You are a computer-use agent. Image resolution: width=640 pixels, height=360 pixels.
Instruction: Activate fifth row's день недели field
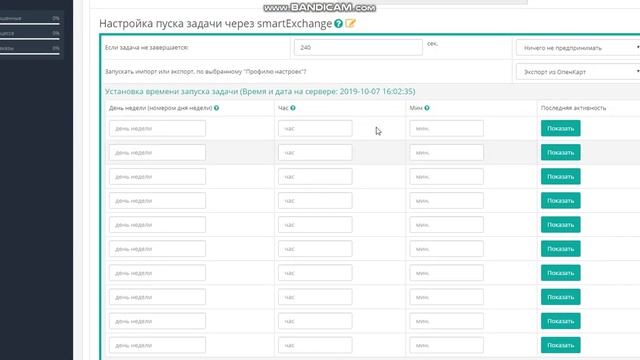[x=157, y=225]
